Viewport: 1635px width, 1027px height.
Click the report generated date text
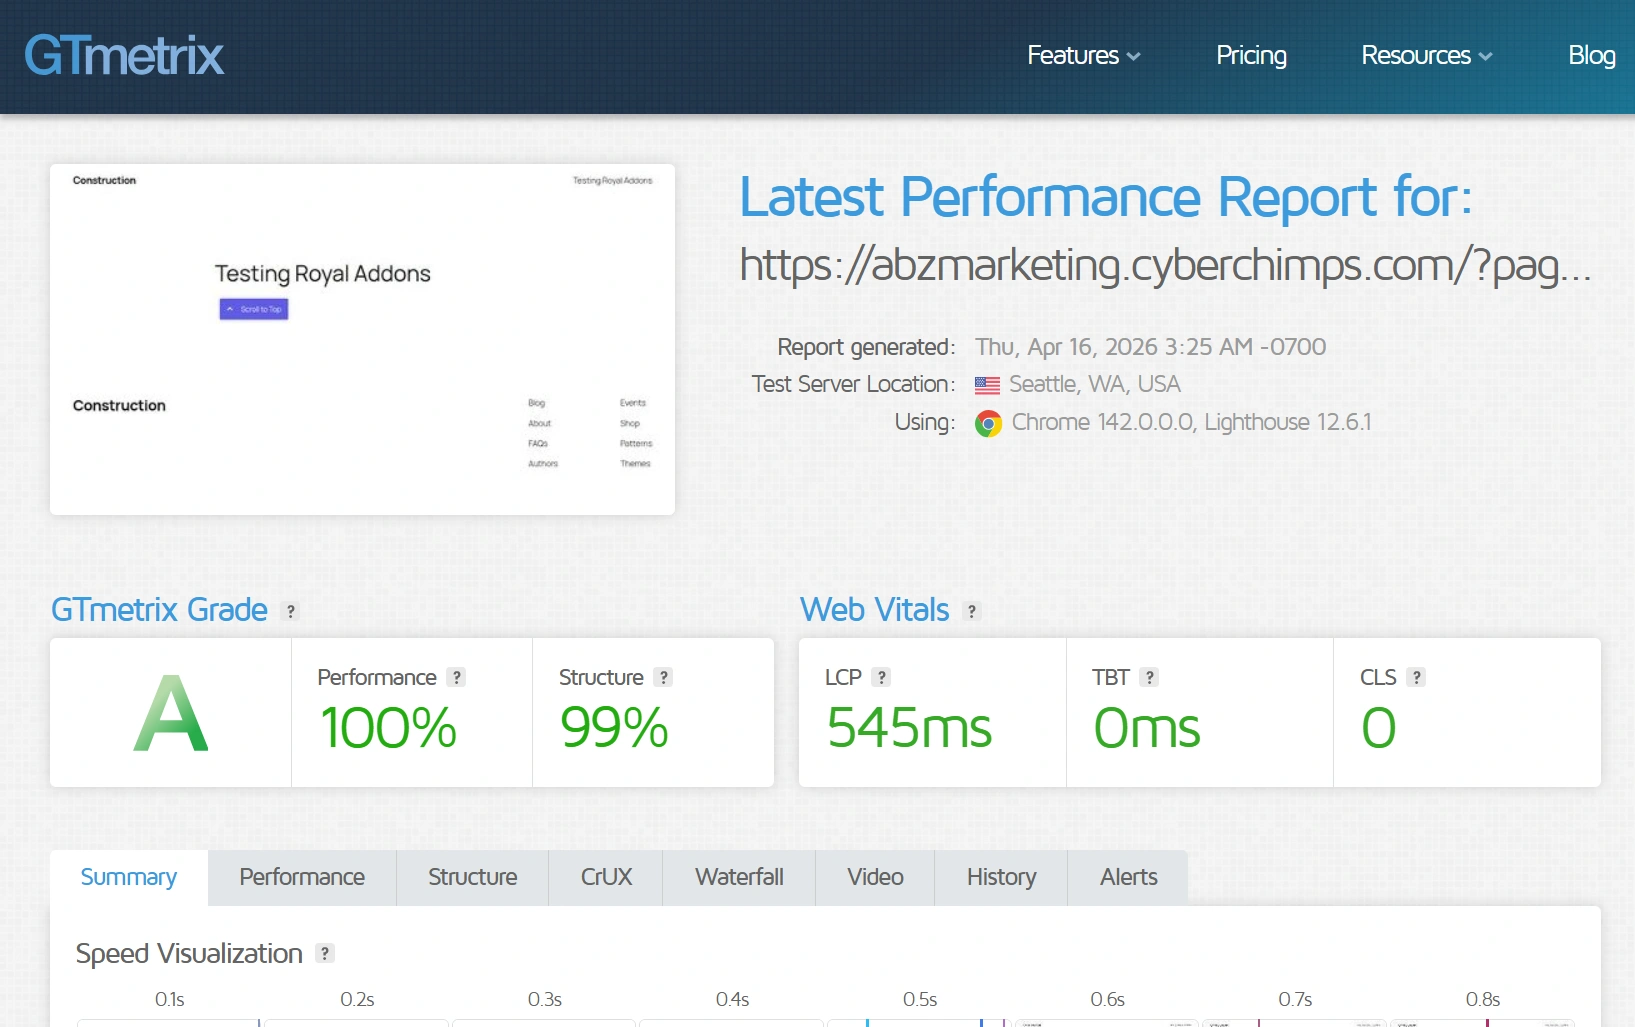(1151, 347)
